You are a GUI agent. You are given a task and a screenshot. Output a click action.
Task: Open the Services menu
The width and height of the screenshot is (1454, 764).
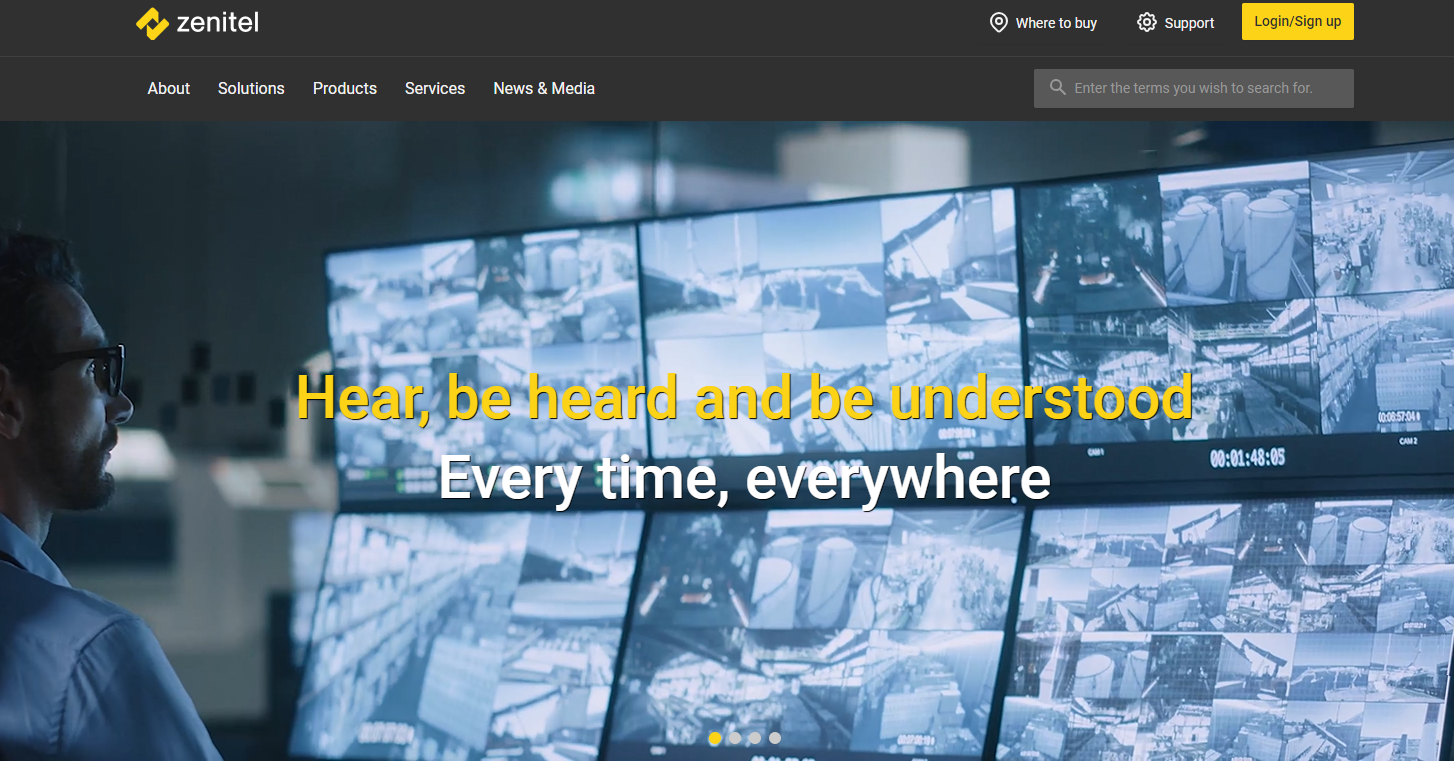(435, 88)
